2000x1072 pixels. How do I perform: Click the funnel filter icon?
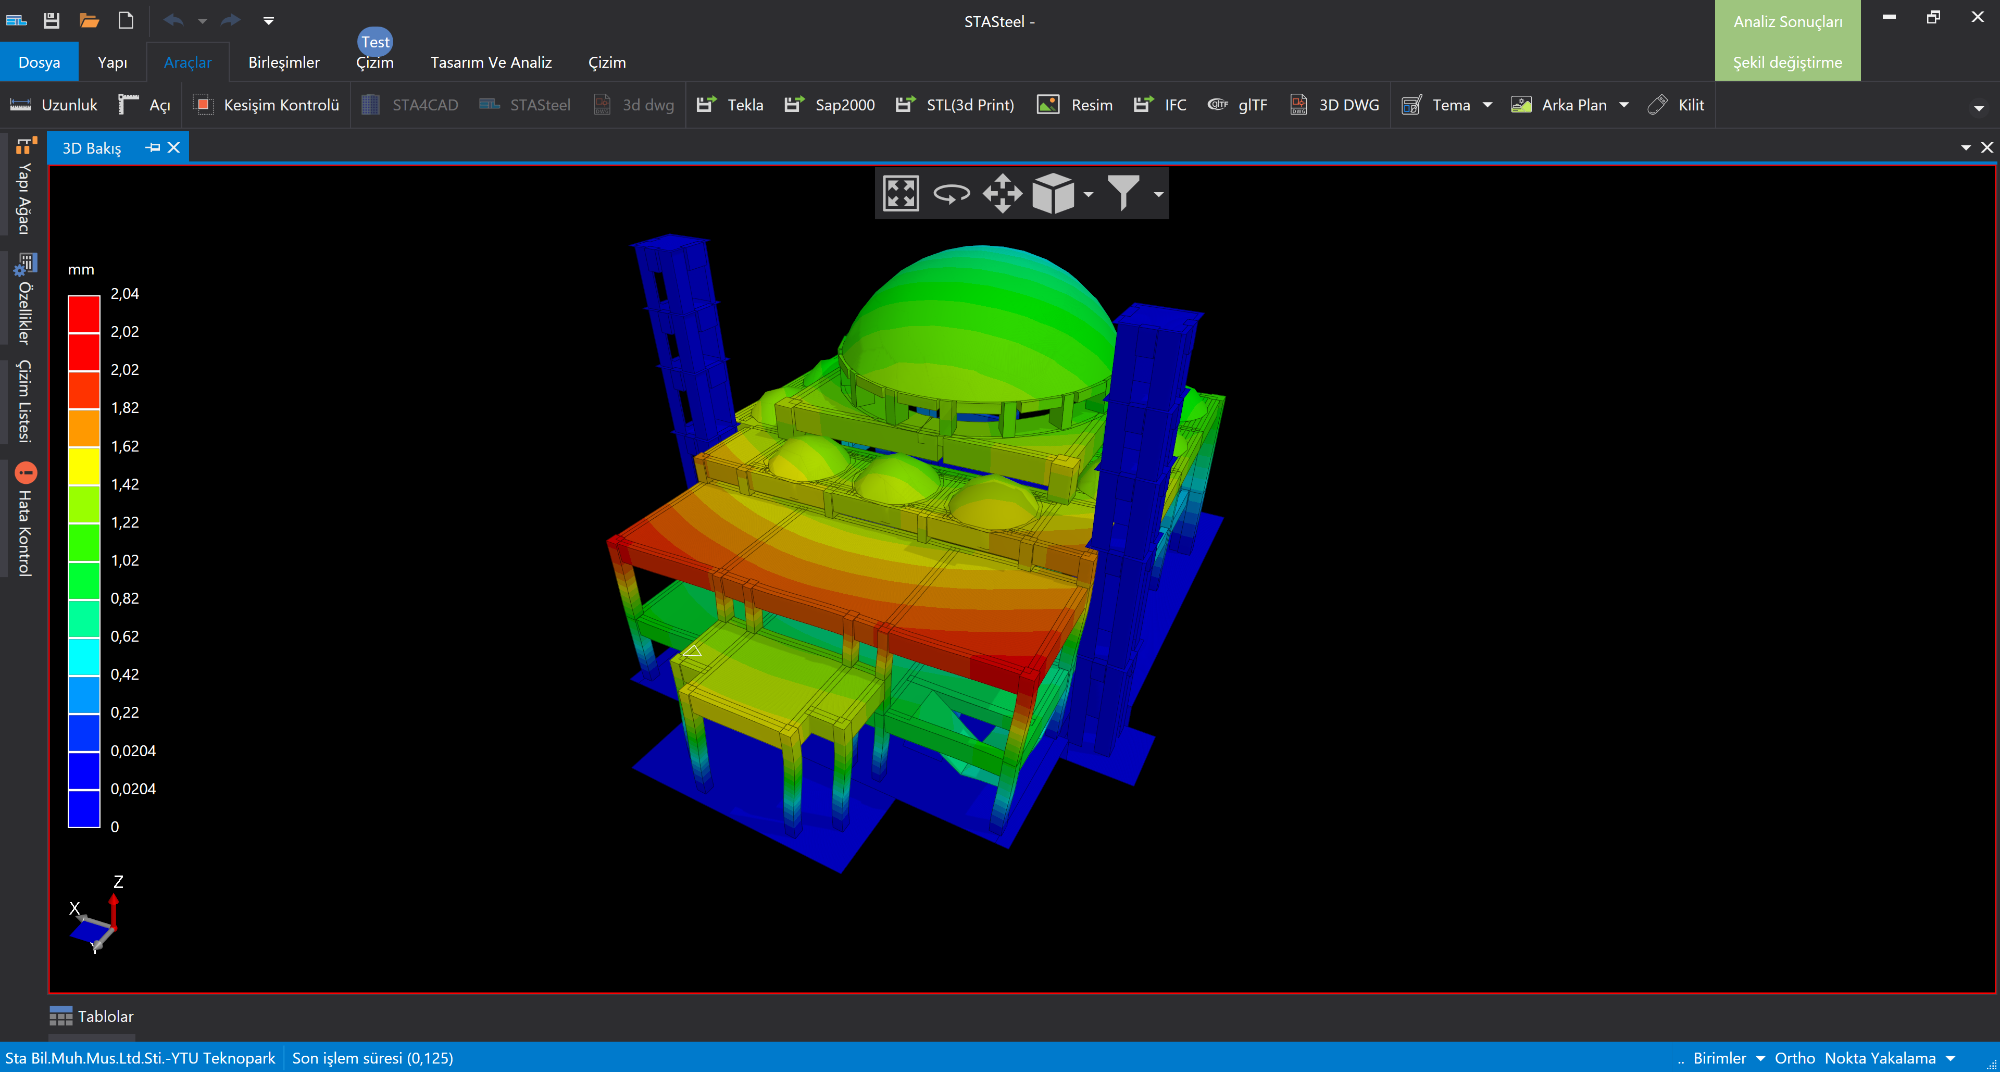point(1123,193)
